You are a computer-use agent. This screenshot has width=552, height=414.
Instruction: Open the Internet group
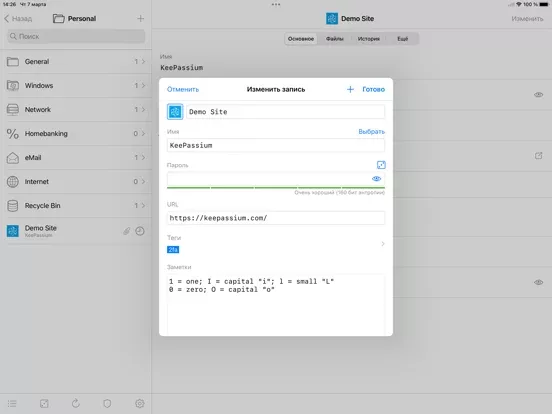pos(76,181)
